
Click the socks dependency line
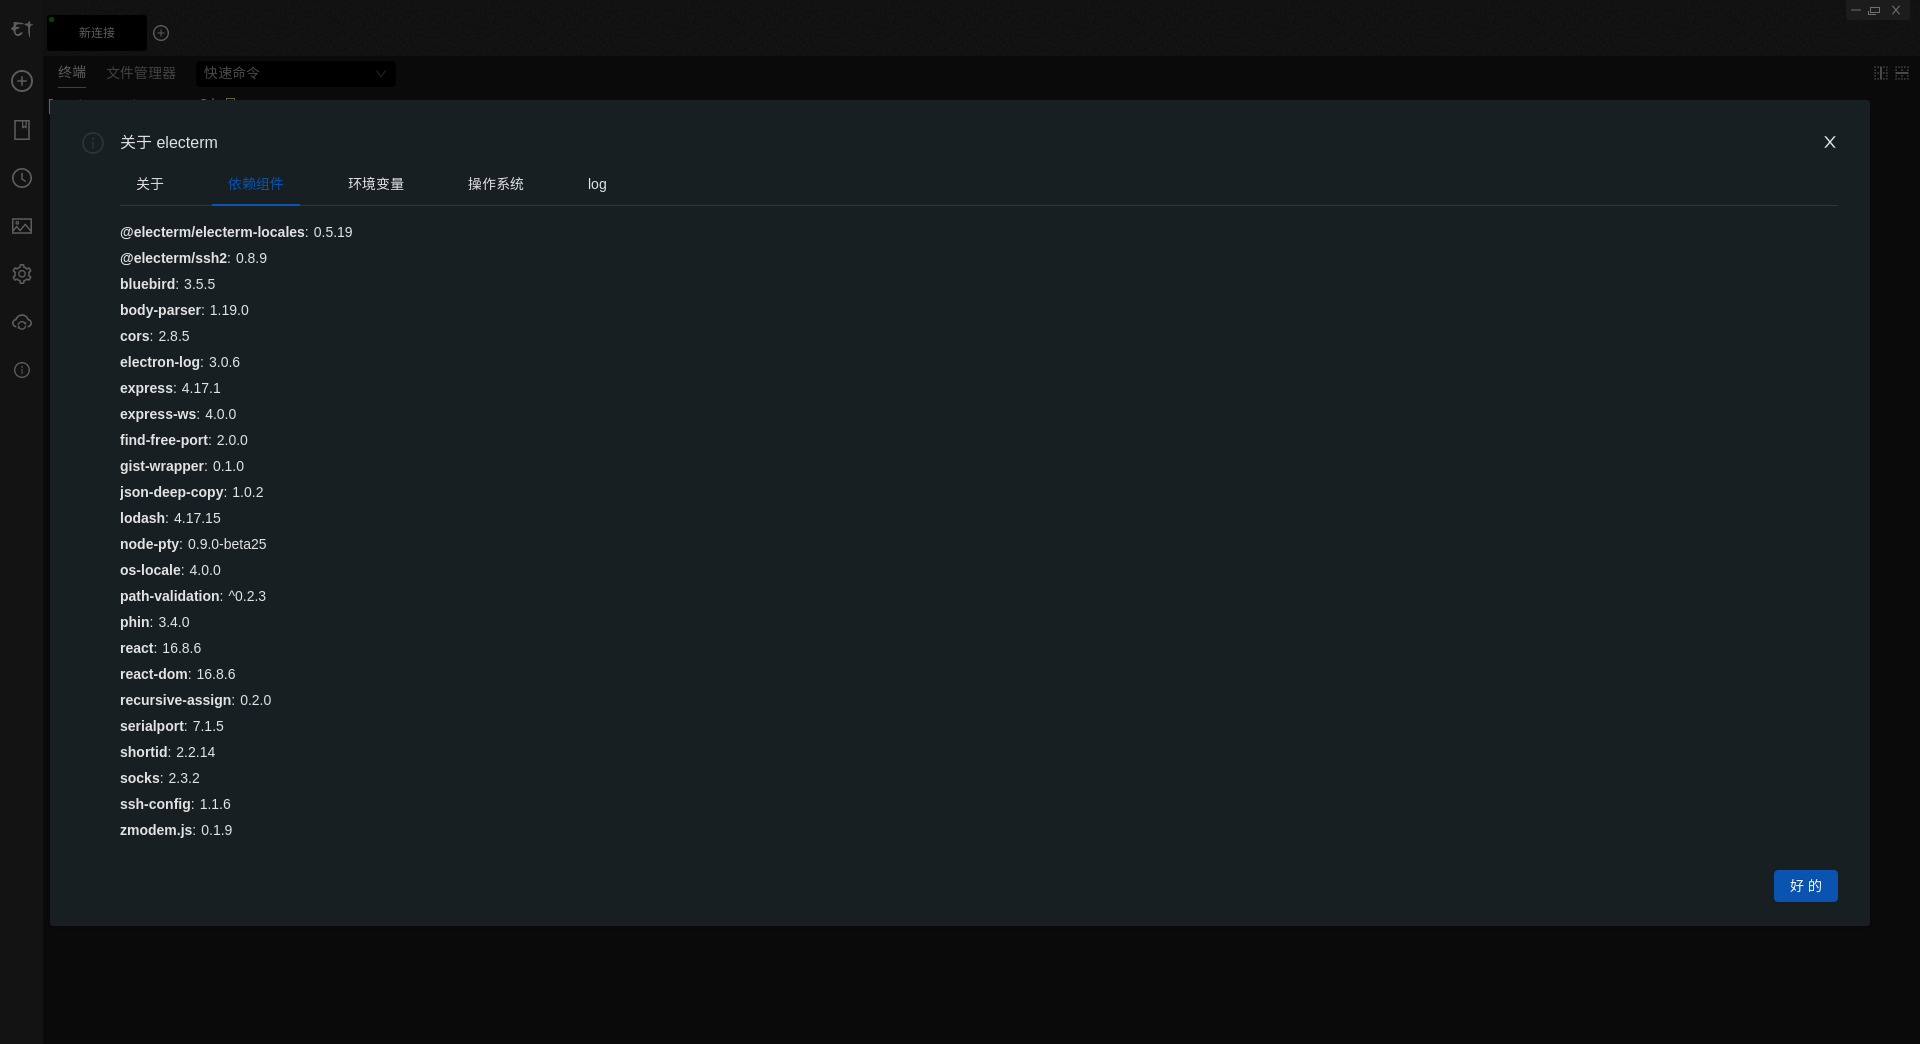point(160,778)
